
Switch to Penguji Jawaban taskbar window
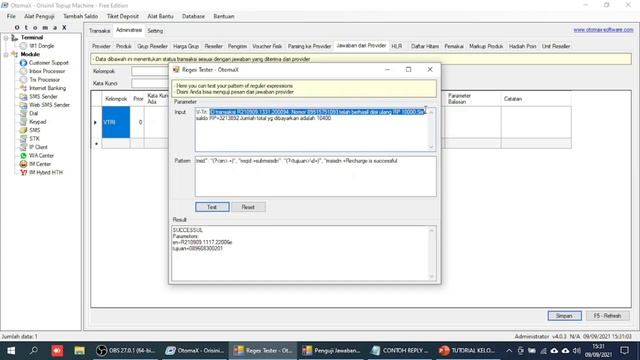click(x=331, y=351)
